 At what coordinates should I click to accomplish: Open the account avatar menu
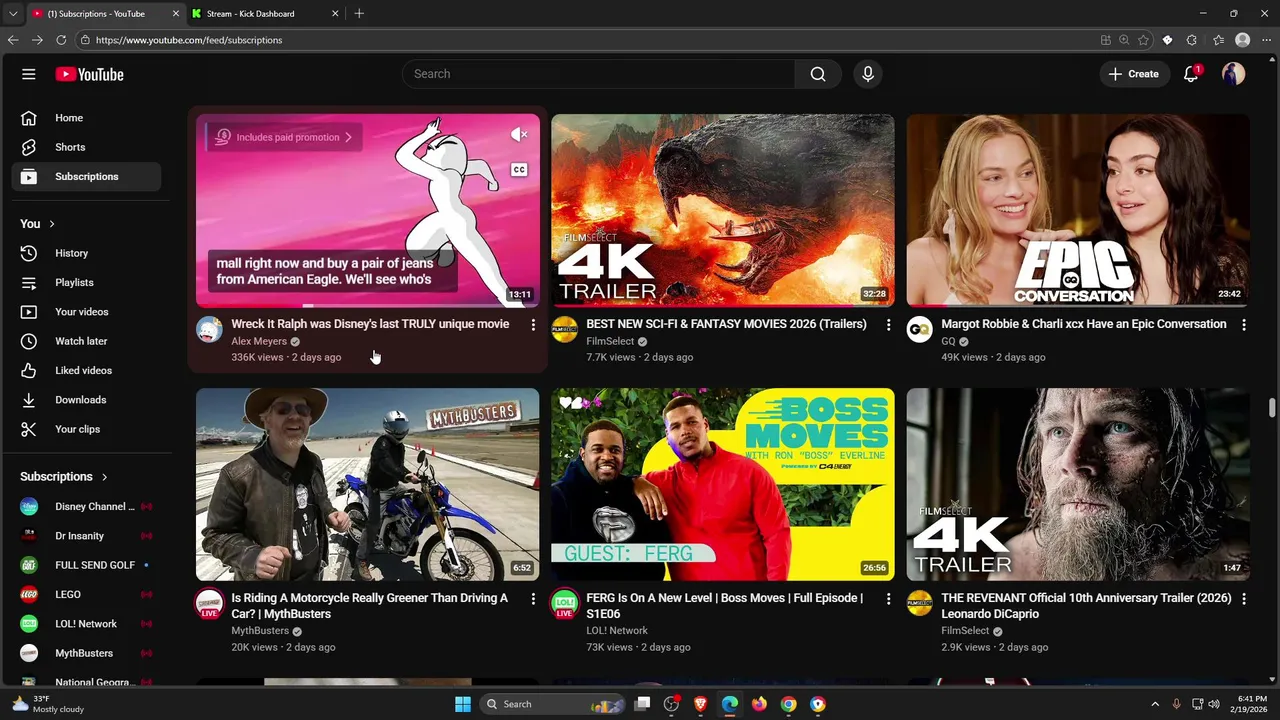click(1233, 74)
